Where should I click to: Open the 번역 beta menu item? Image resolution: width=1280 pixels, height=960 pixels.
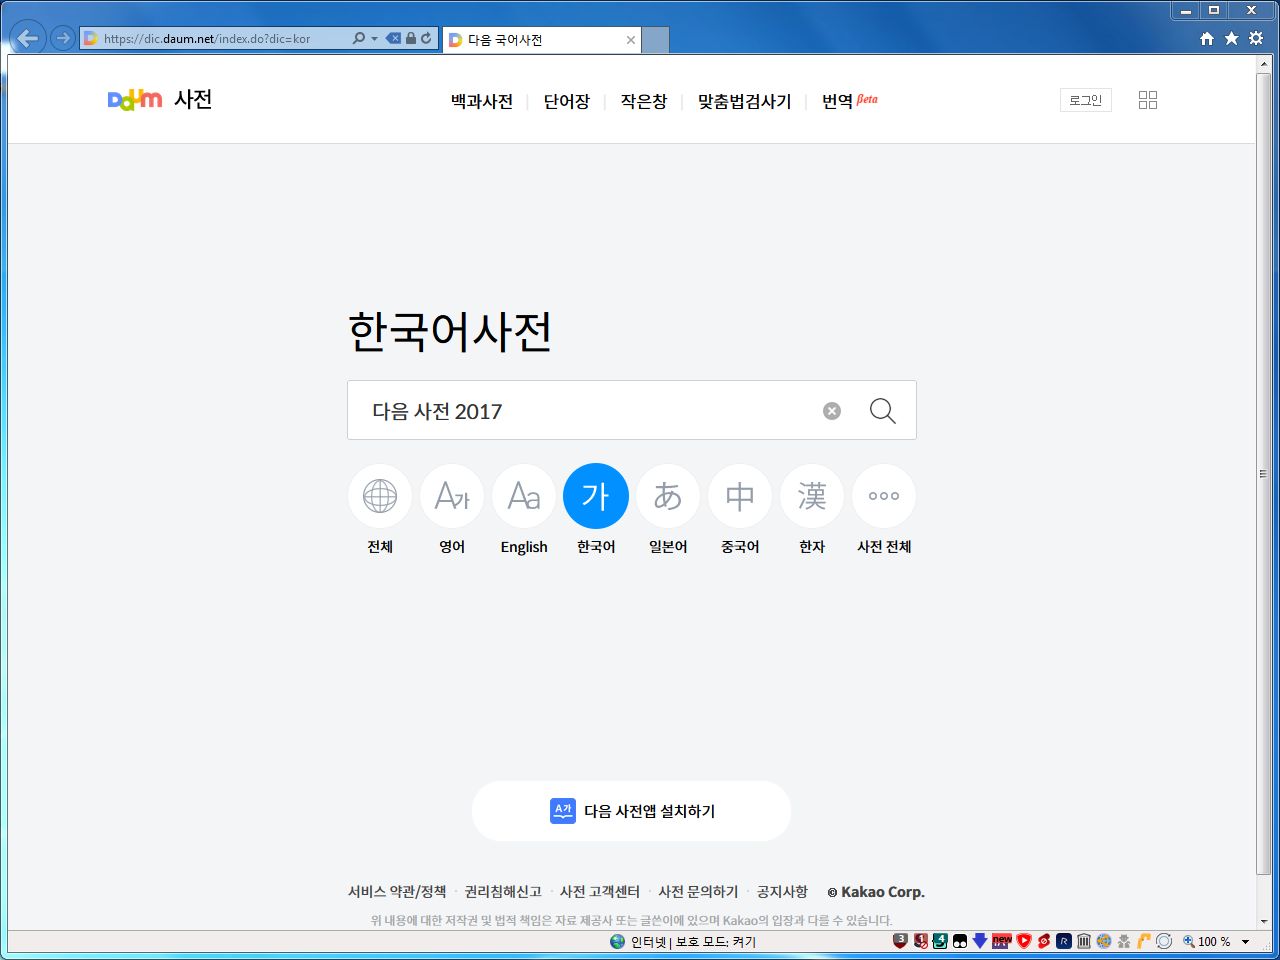coord(850,101)
